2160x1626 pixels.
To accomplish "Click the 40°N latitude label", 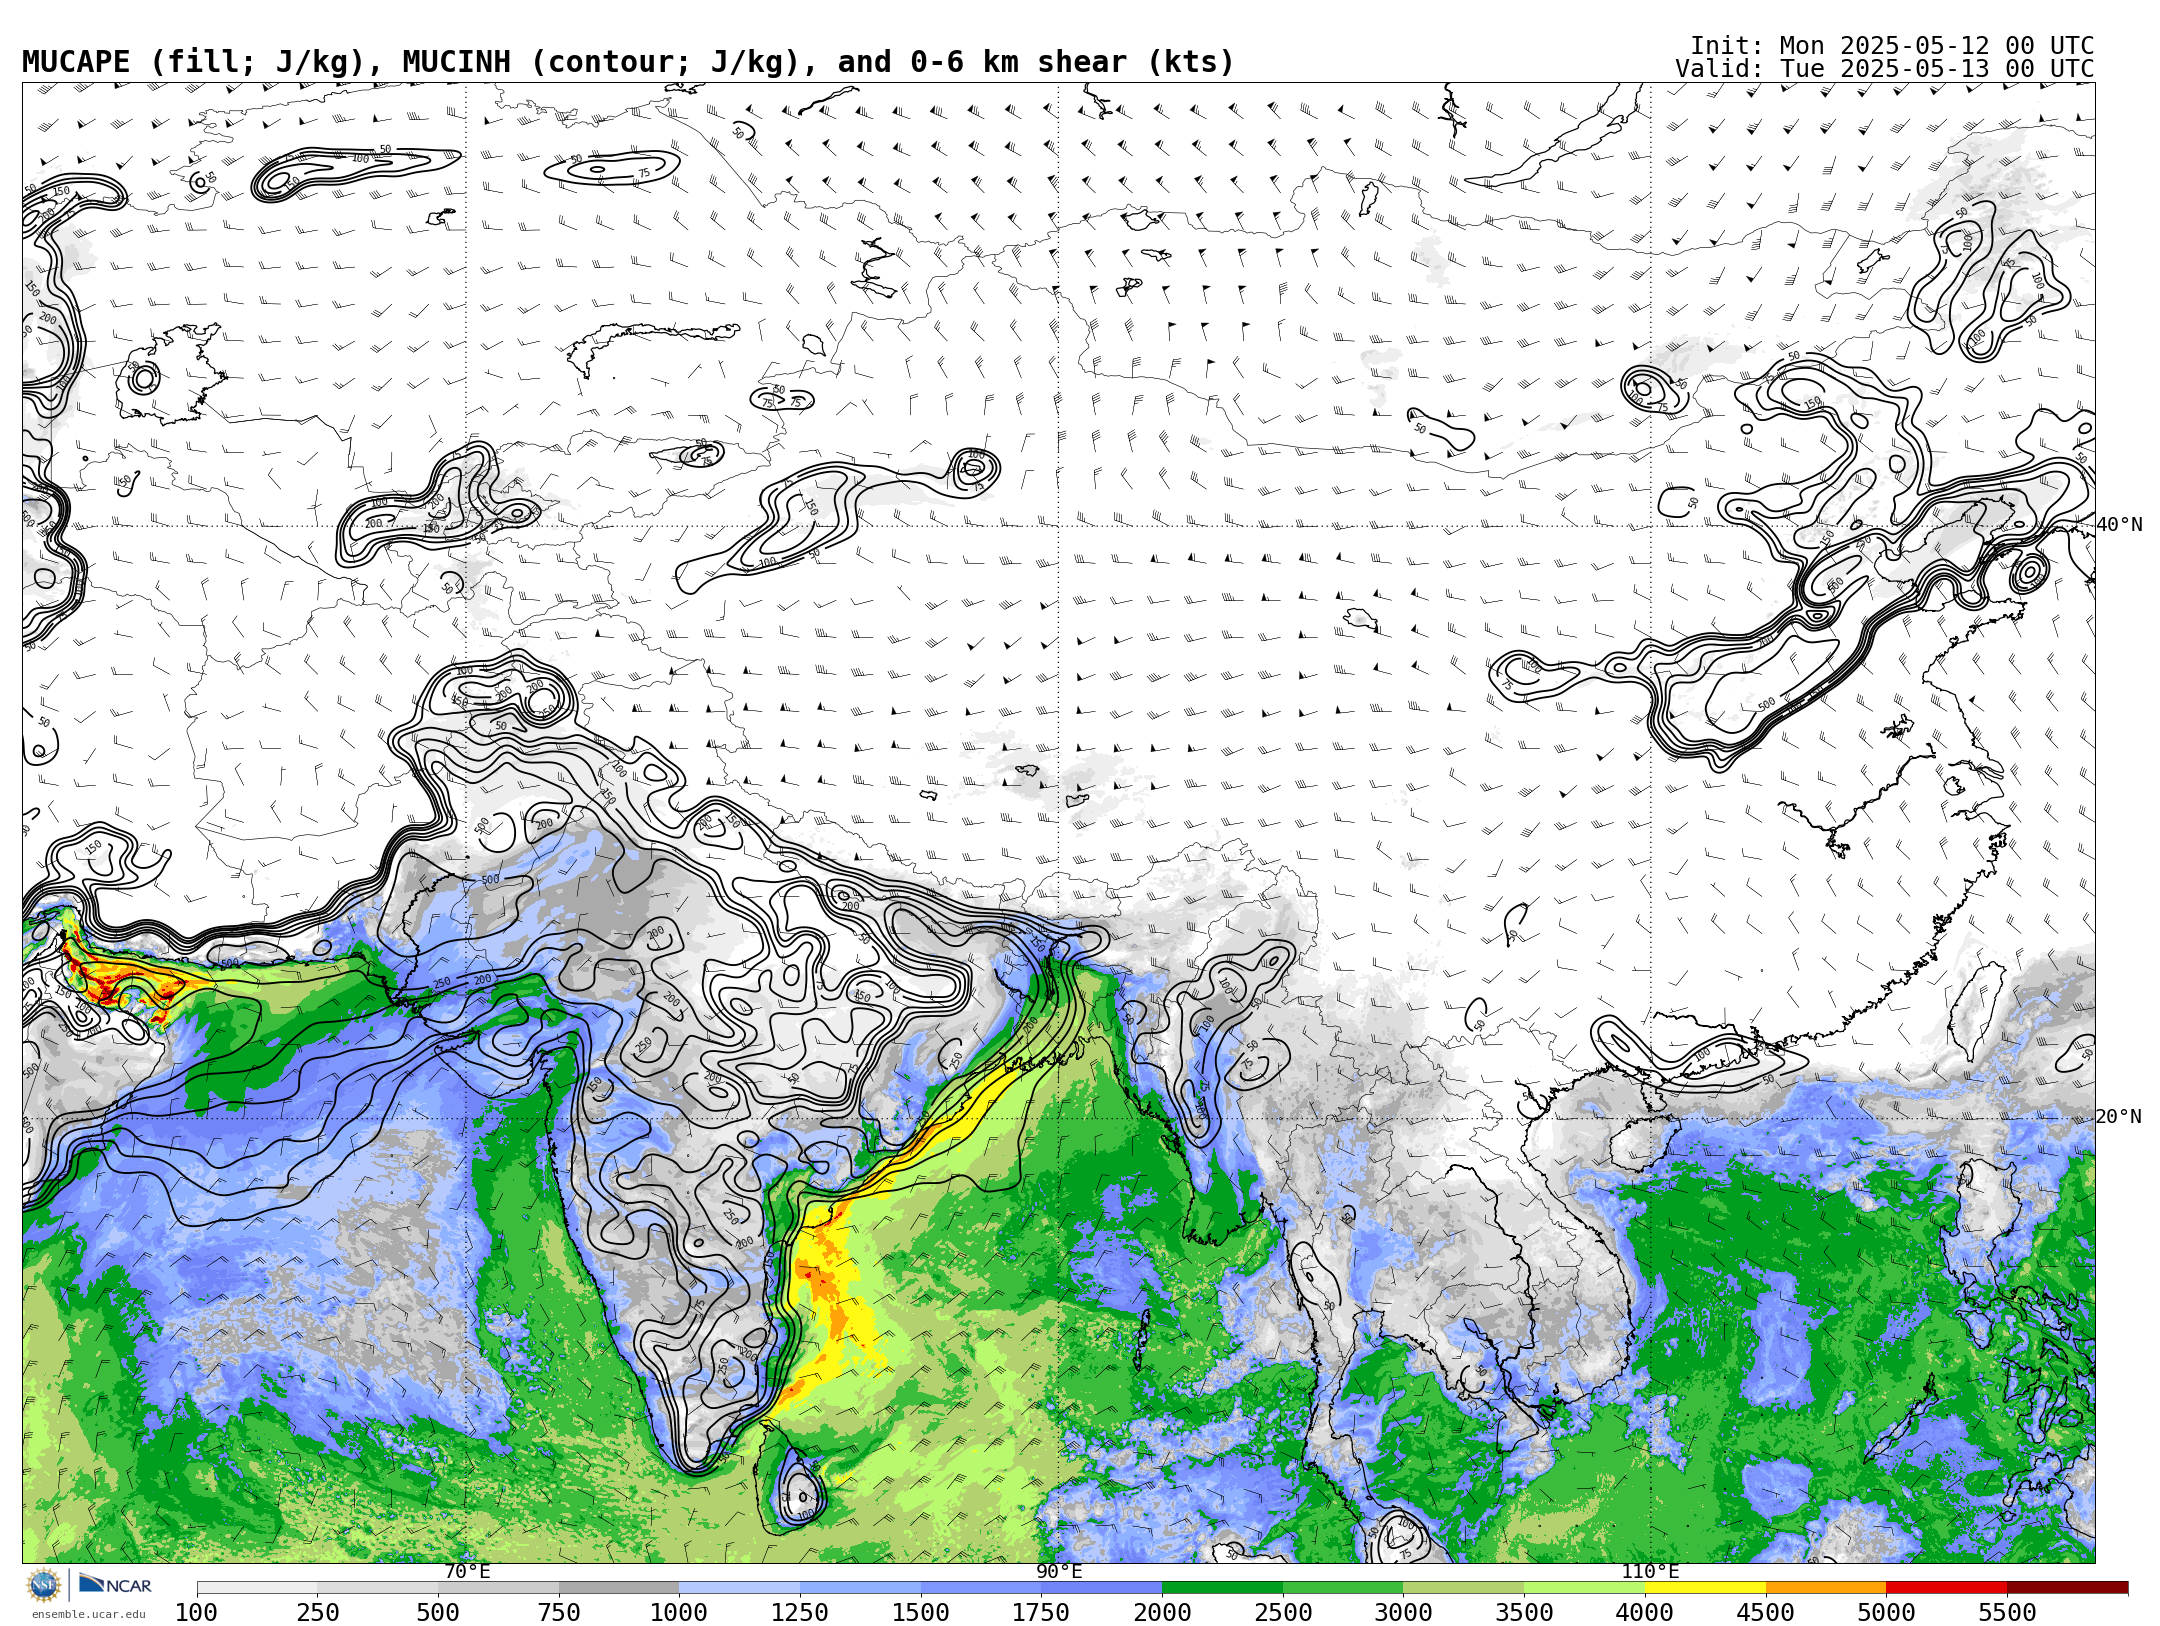I will coord(2119,525).
